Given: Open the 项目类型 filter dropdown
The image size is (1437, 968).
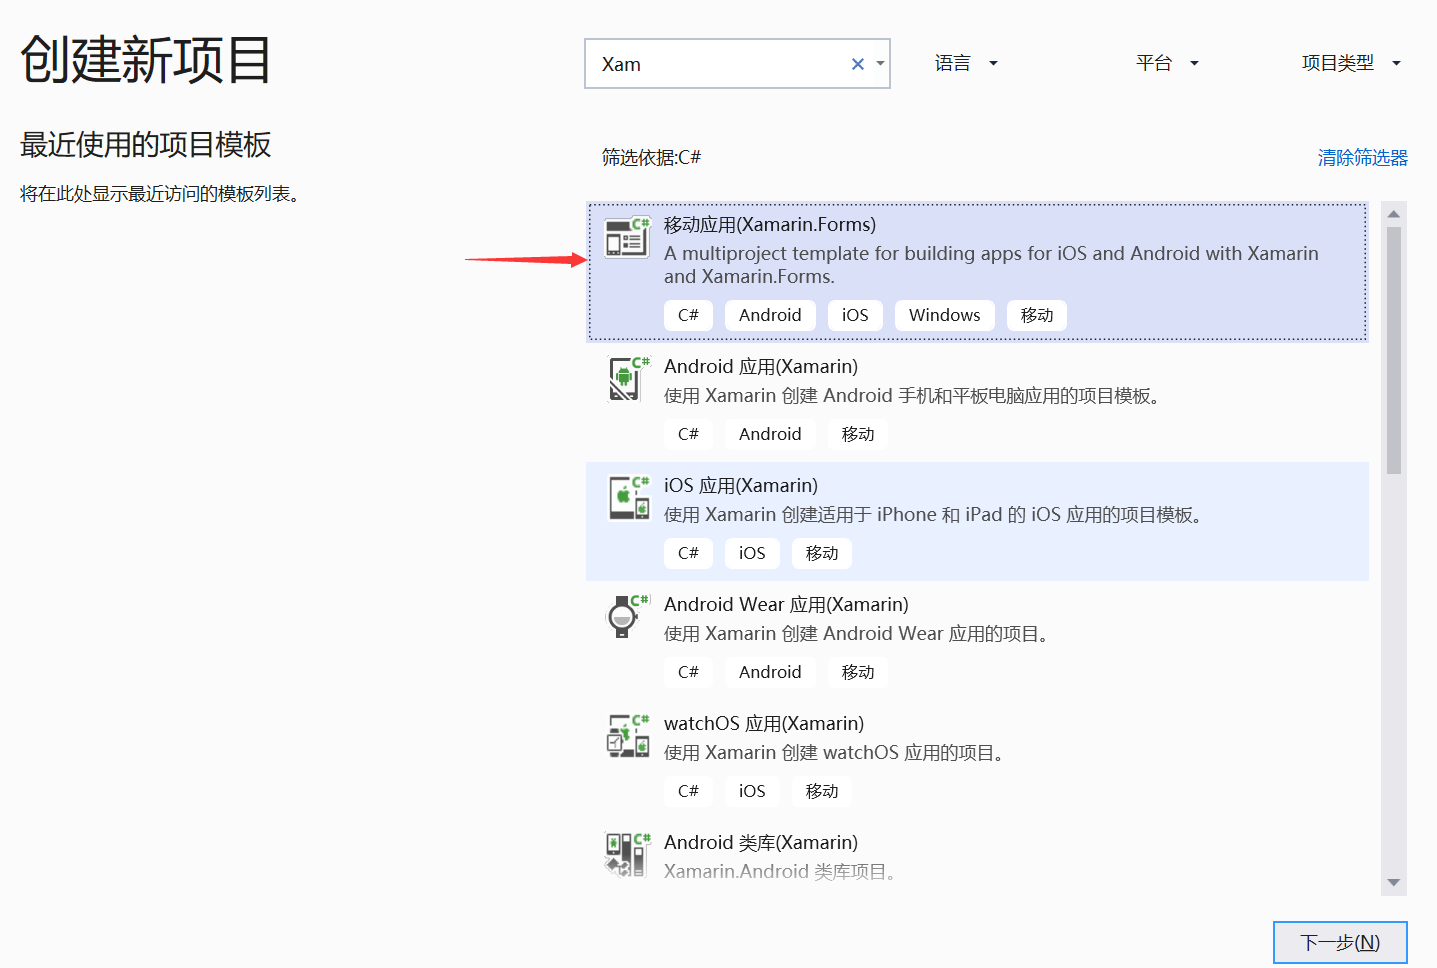Looking at the screenshot, I should 1351,63.
